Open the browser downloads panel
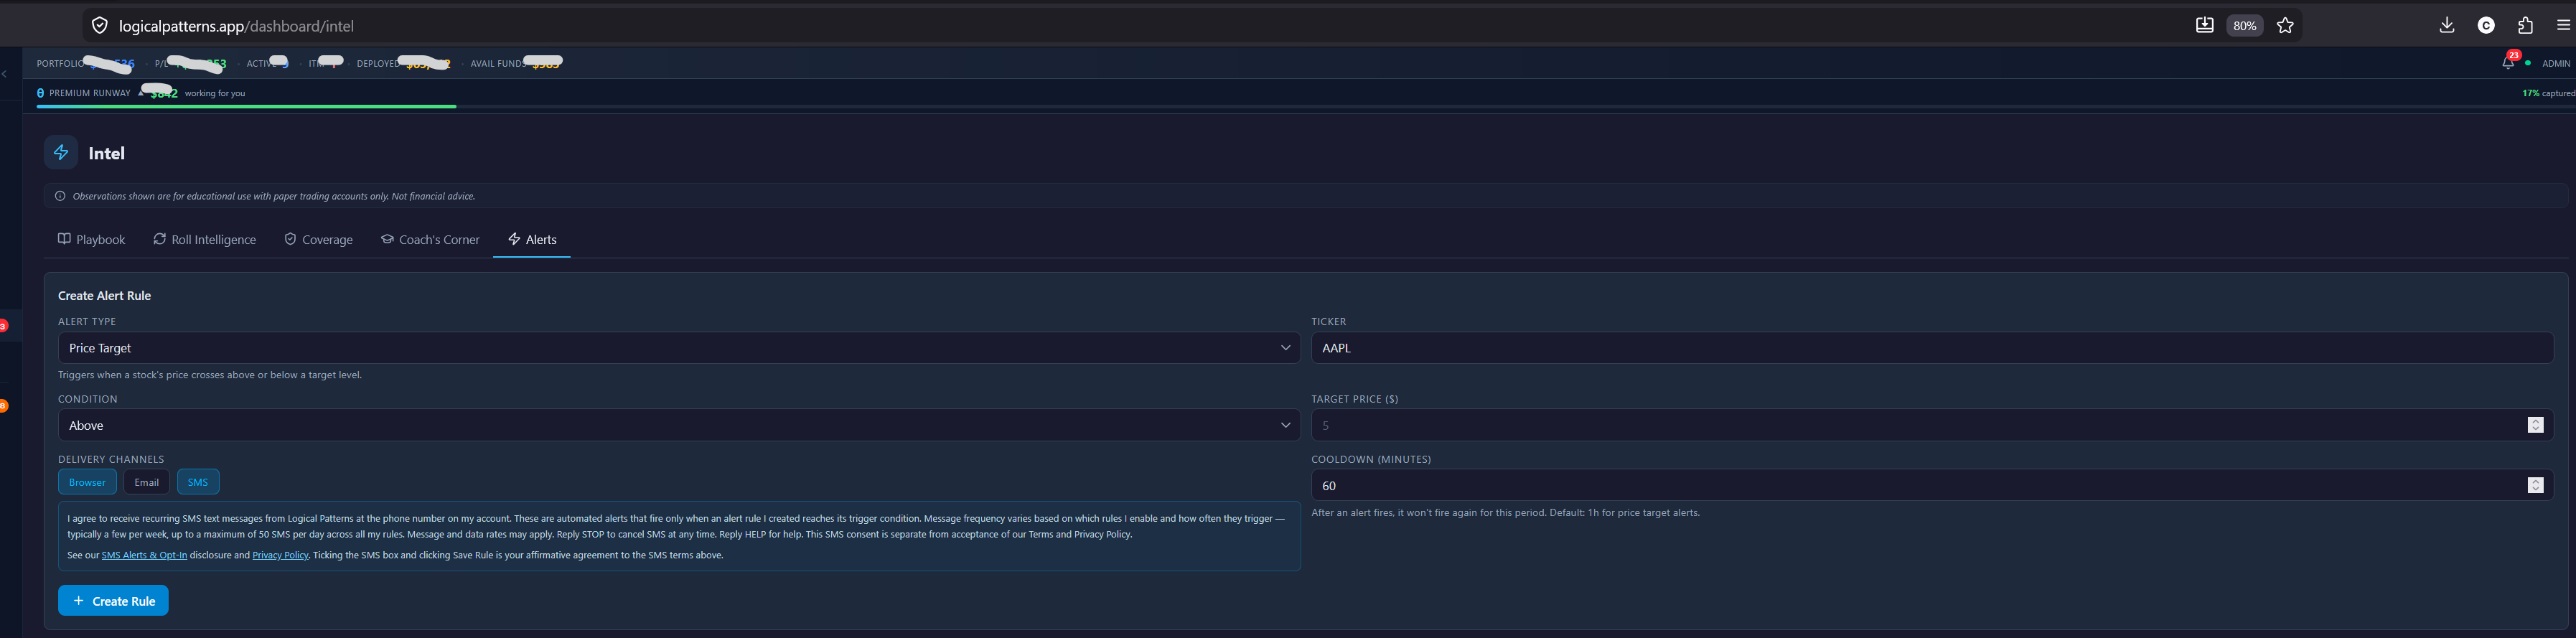The width and height of the screenshot is (2576, 638). point(2447,26)
